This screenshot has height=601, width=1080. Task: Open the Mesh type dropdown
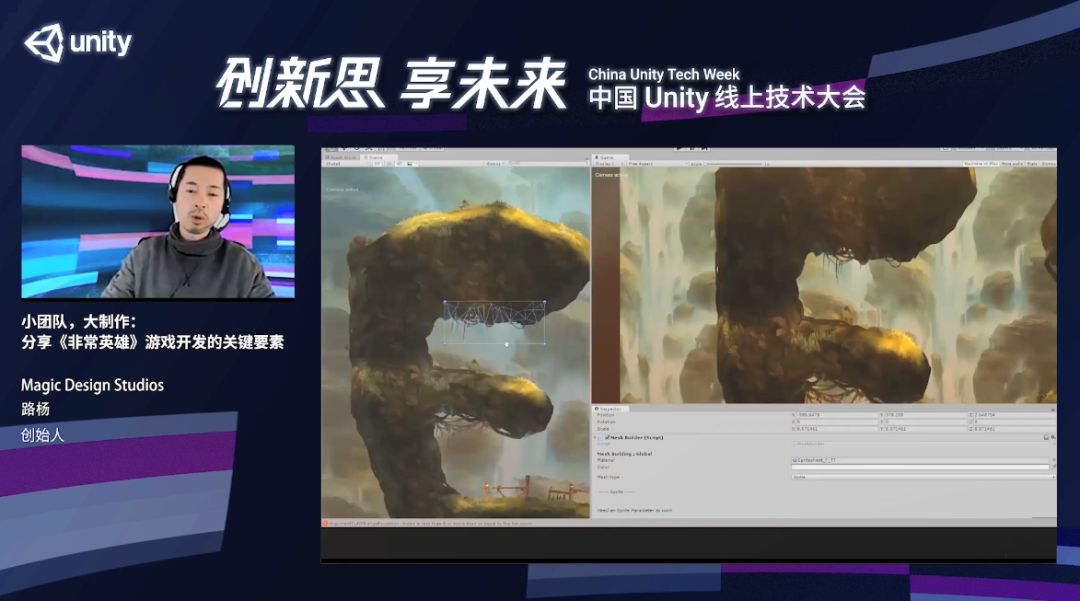coord(923,477)
